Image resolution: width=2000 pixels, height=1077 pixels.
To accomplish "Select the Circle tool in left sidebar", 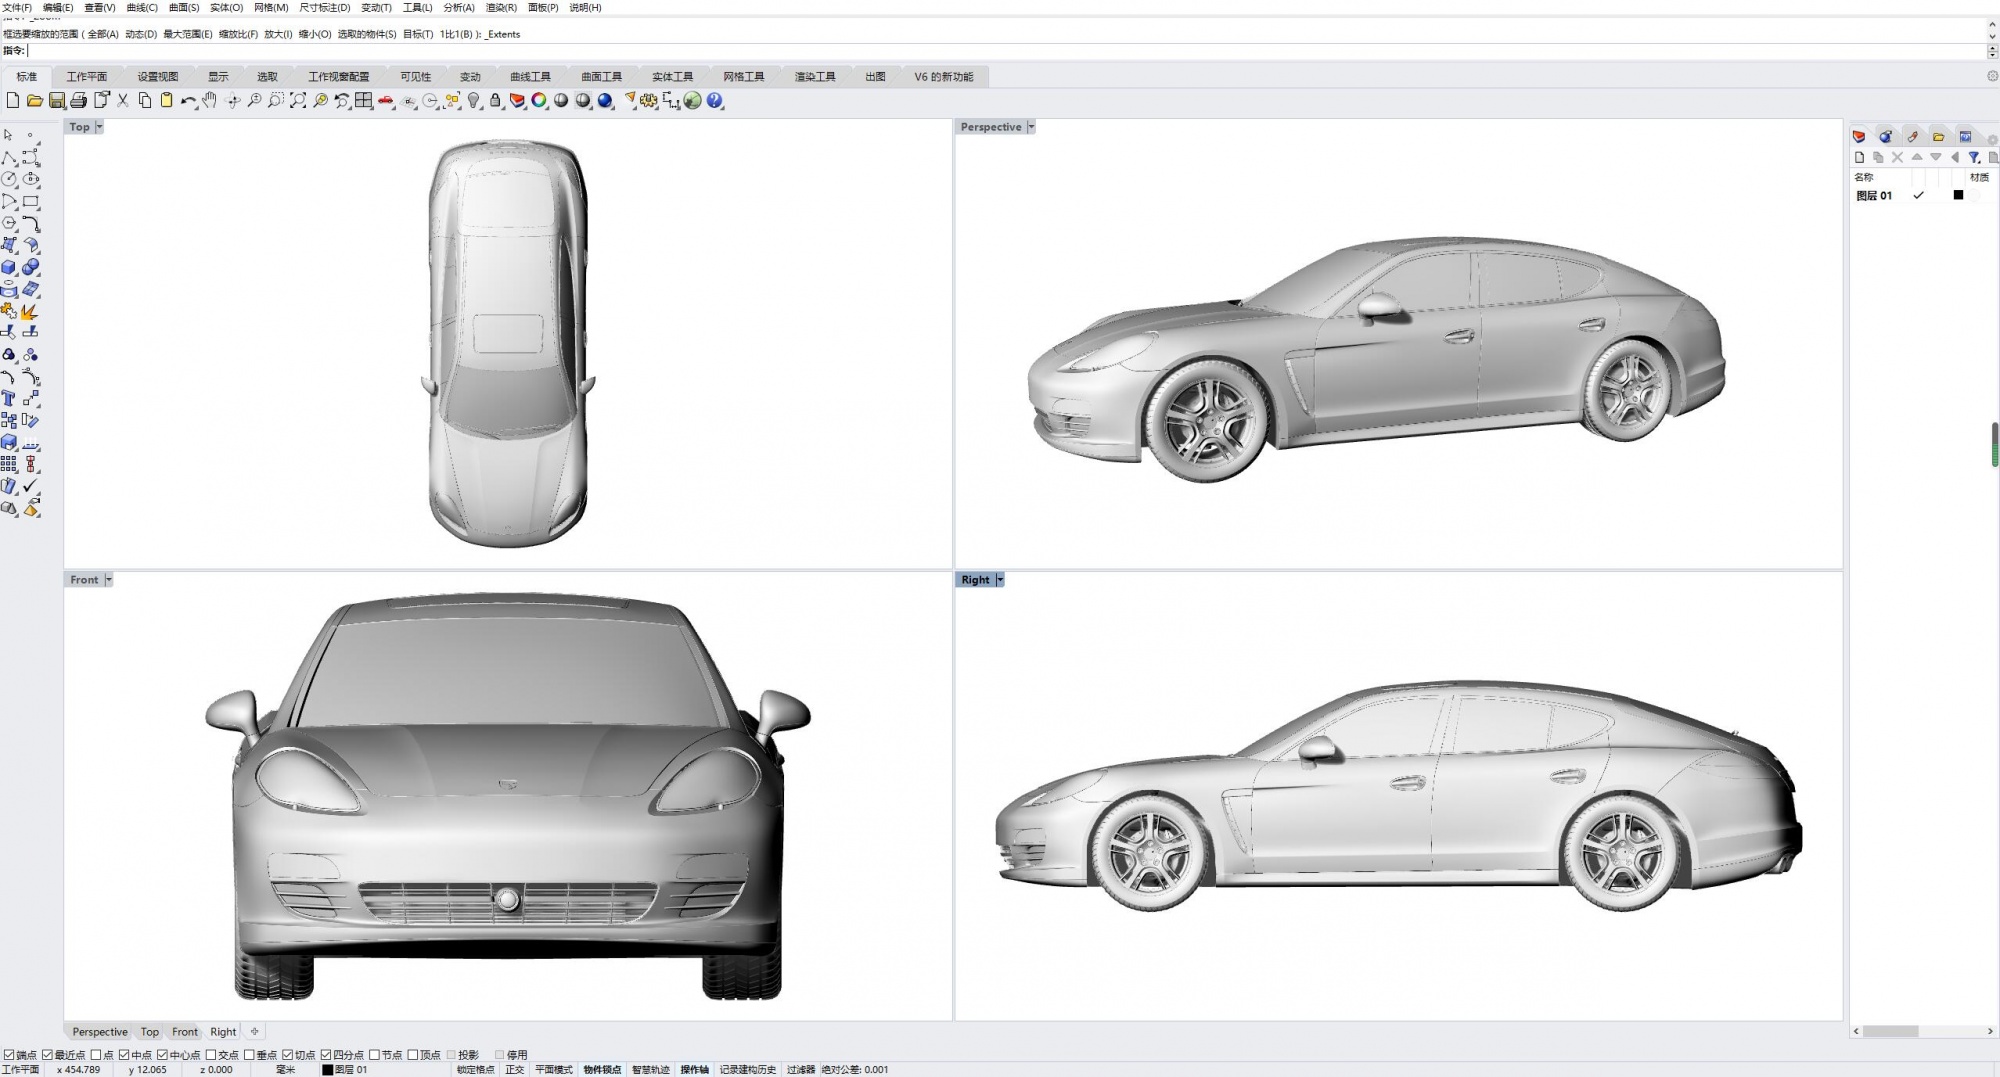I will pyautogui.click(x=9, y=179).
